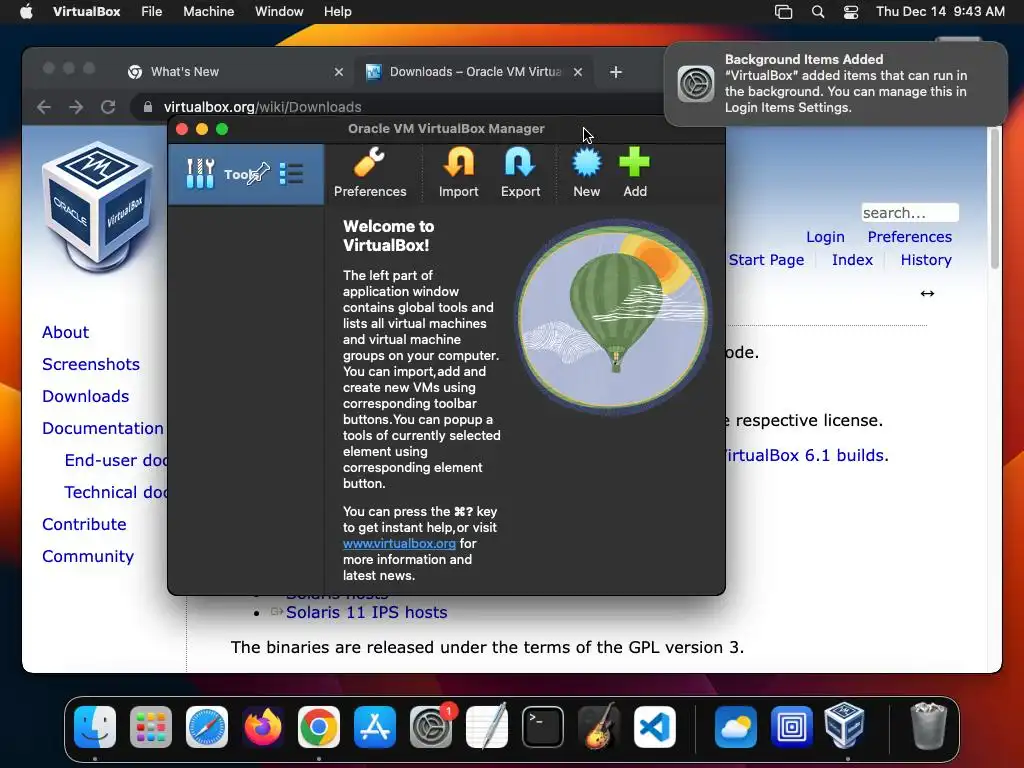Click the Login link on website

[825, 237]
